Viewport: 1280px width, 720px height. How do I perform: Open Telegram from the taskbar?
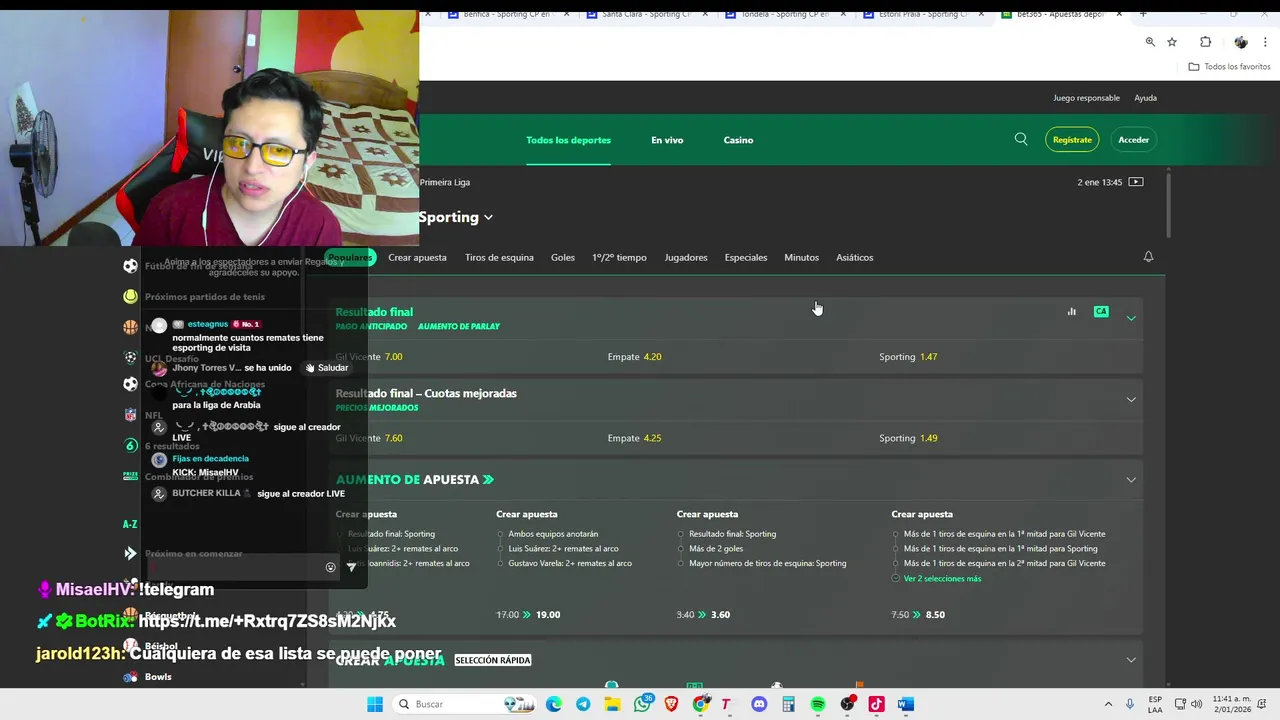[x=583, y=704]
